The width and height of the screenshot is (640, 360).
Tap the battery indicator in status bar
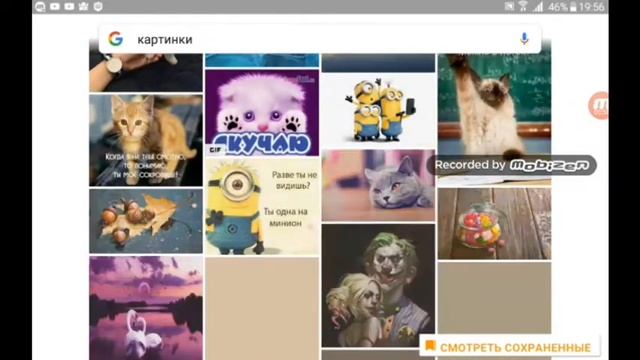tap(573, 7)
